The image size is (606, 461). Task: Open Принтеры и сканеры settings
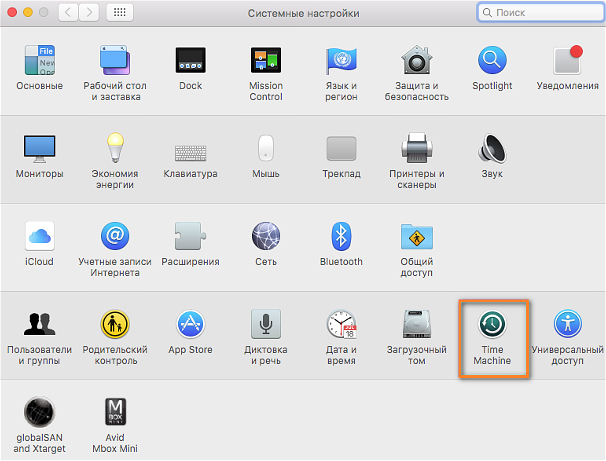click(416, 149)
